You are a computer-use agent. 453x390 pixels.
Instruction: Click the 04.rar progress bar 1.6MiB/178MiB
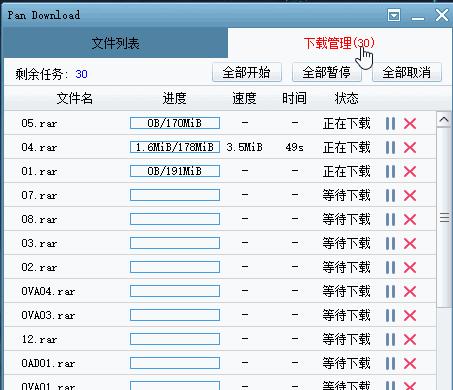click(175, 147)
